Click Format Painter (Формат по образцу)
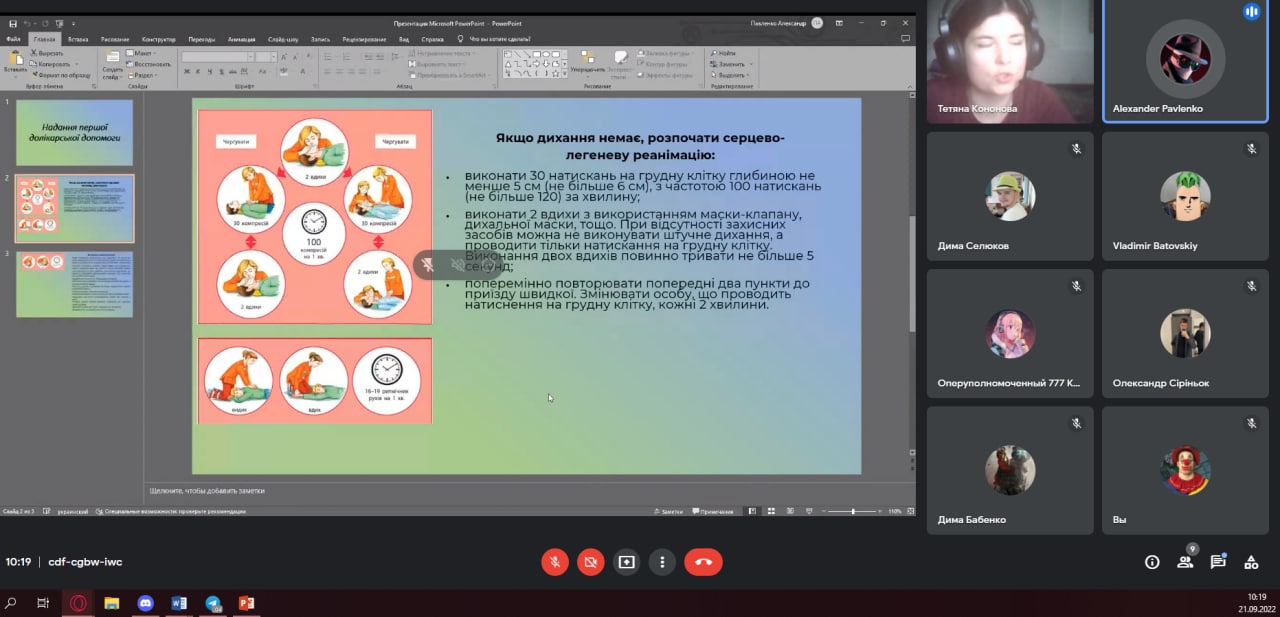 tap(62, 75)
